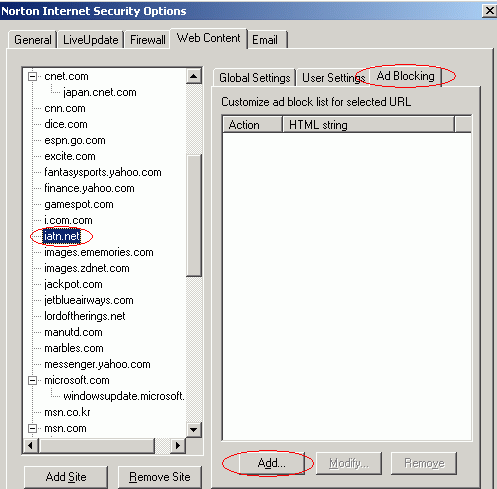This screenshot has width=497, height=489.
Task: Open the General tab
Action: [32, 40]
